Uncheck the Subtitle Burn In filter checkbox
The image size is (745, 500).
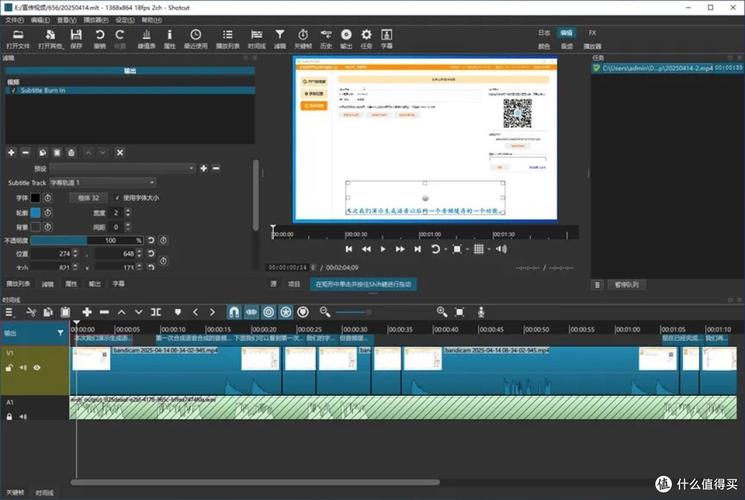point(13,90)
